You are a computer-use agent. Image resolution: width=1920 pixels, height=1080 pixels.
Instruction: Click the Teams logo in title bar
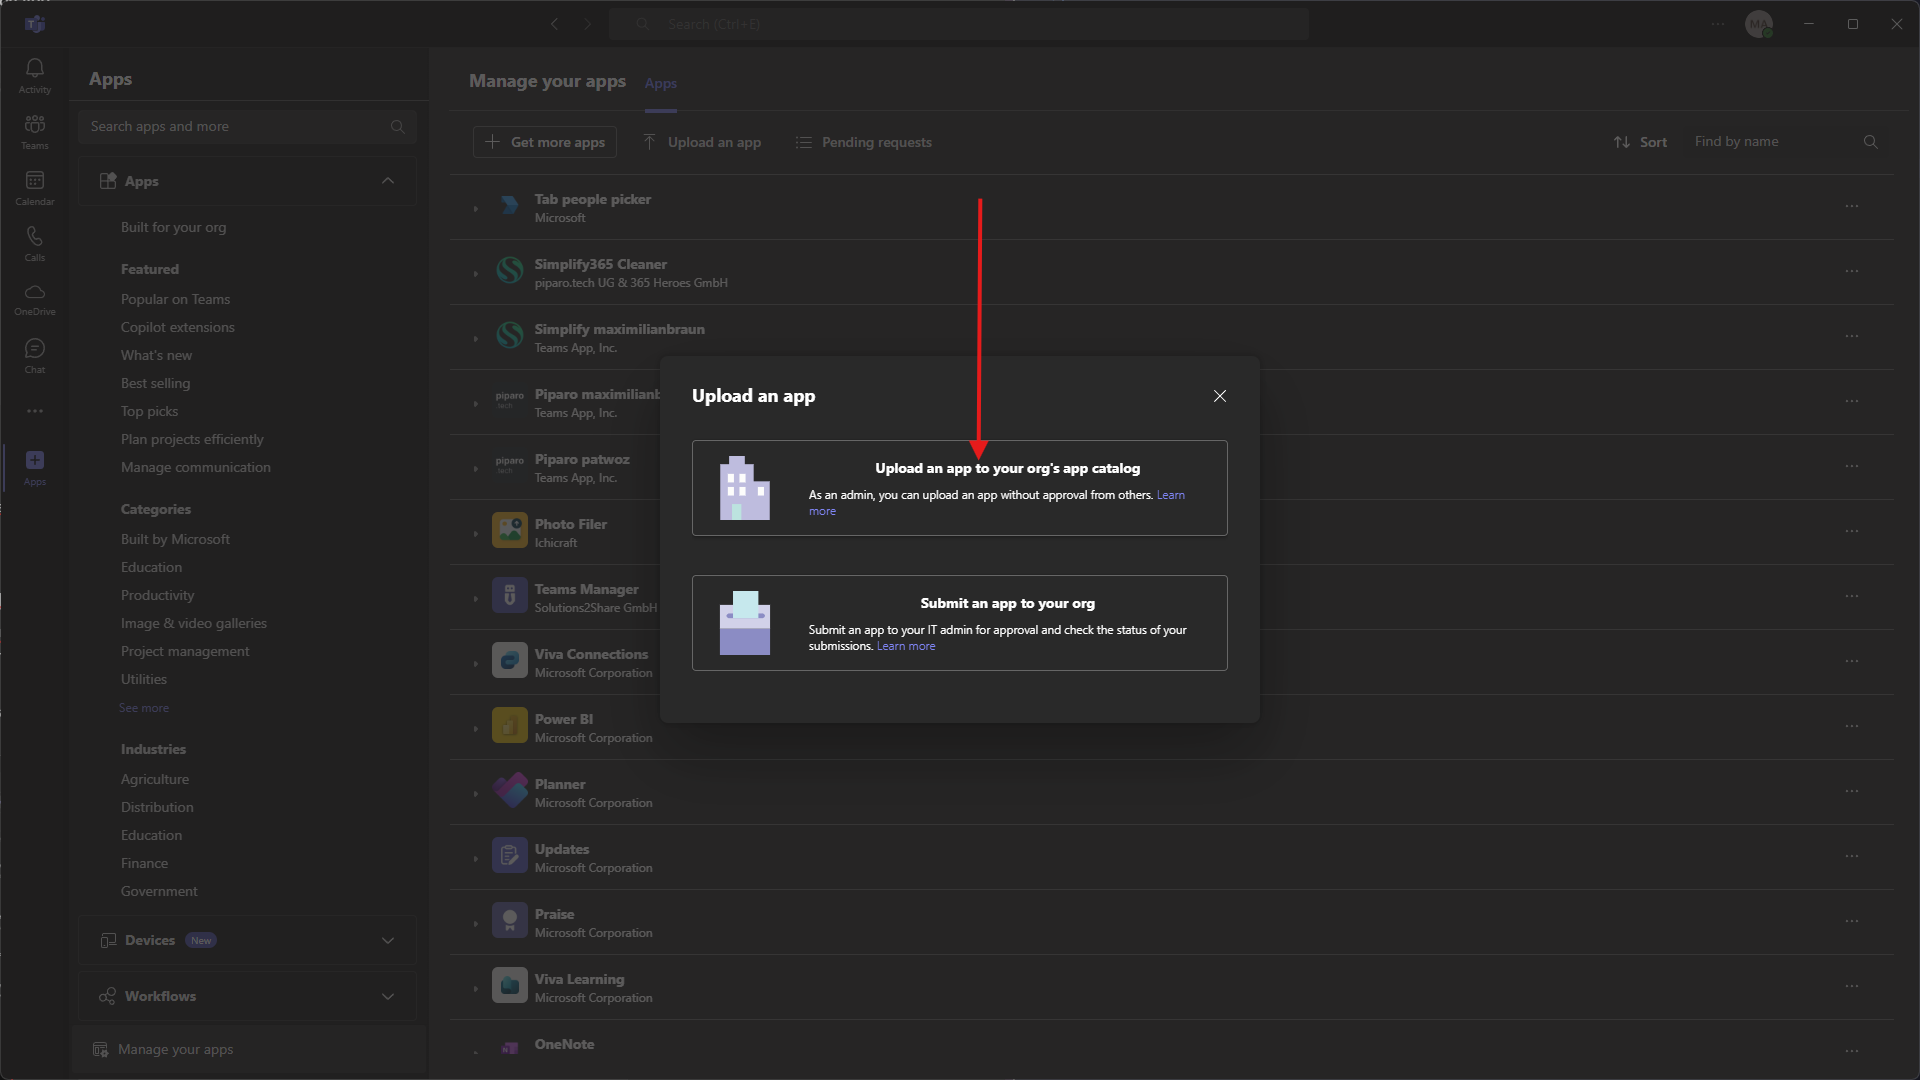tap(35, 24)
